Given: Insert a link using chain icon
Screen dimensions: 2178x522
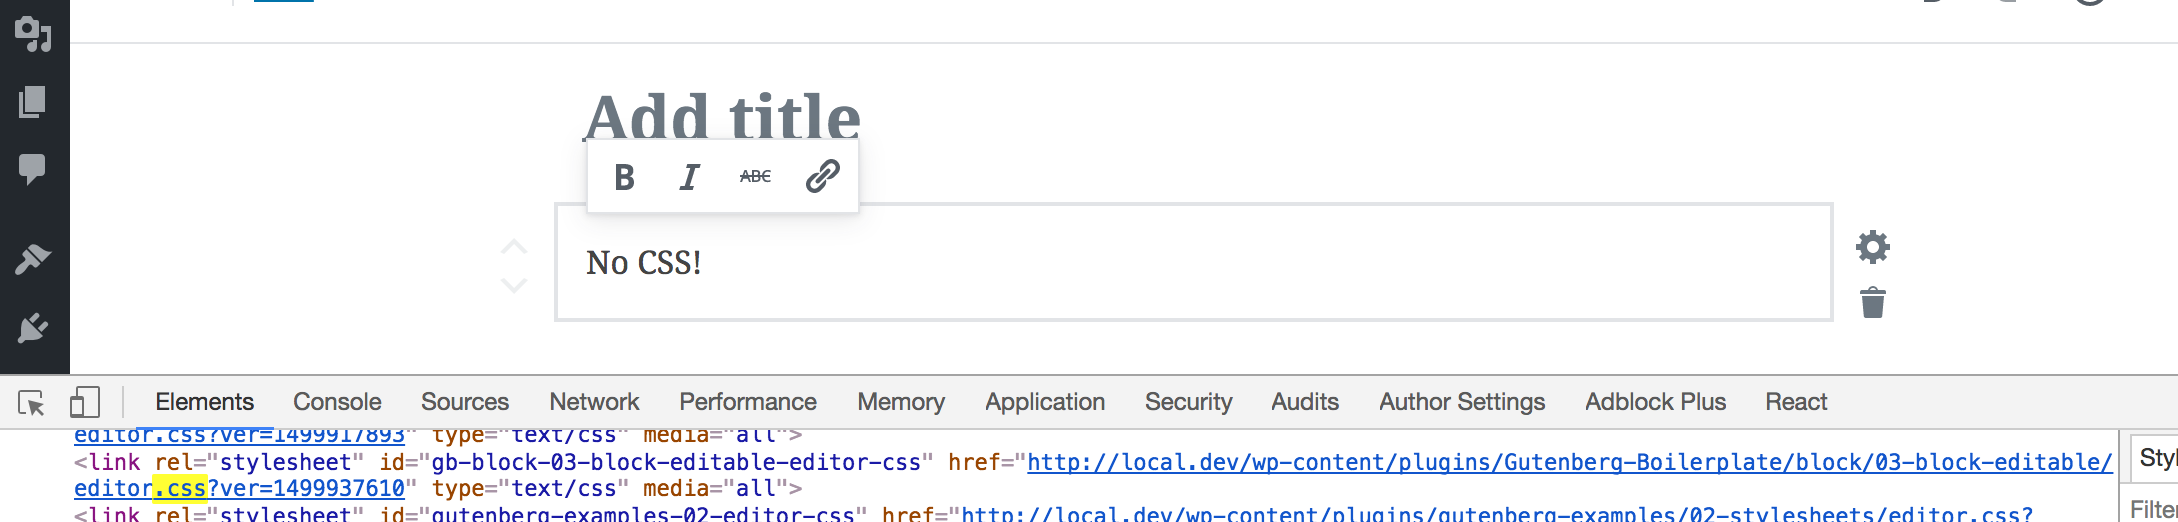Looking at the screenshot, I should point(822,177).
